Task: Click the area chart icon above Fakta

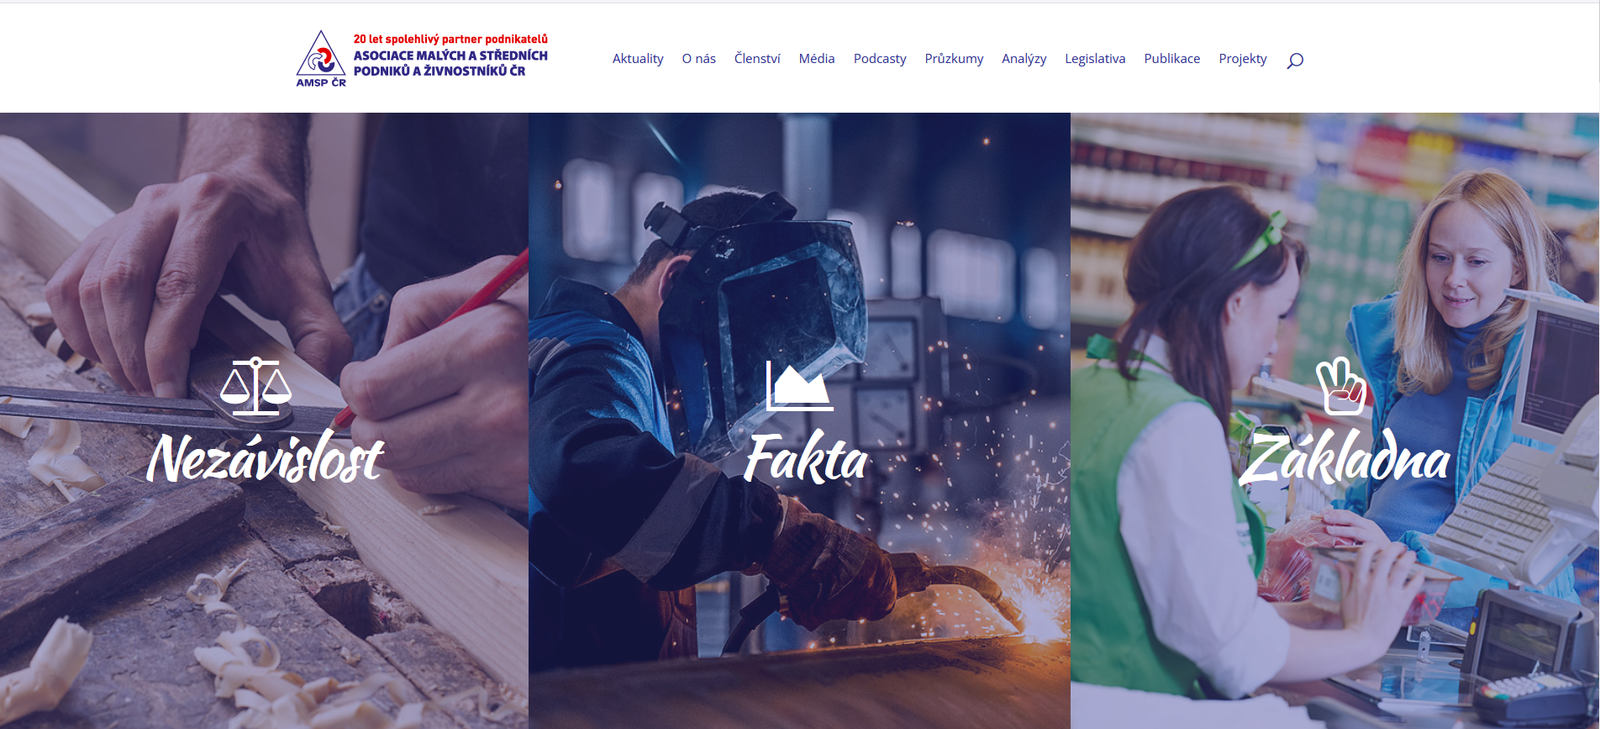Action: click(x=799, y=386)
